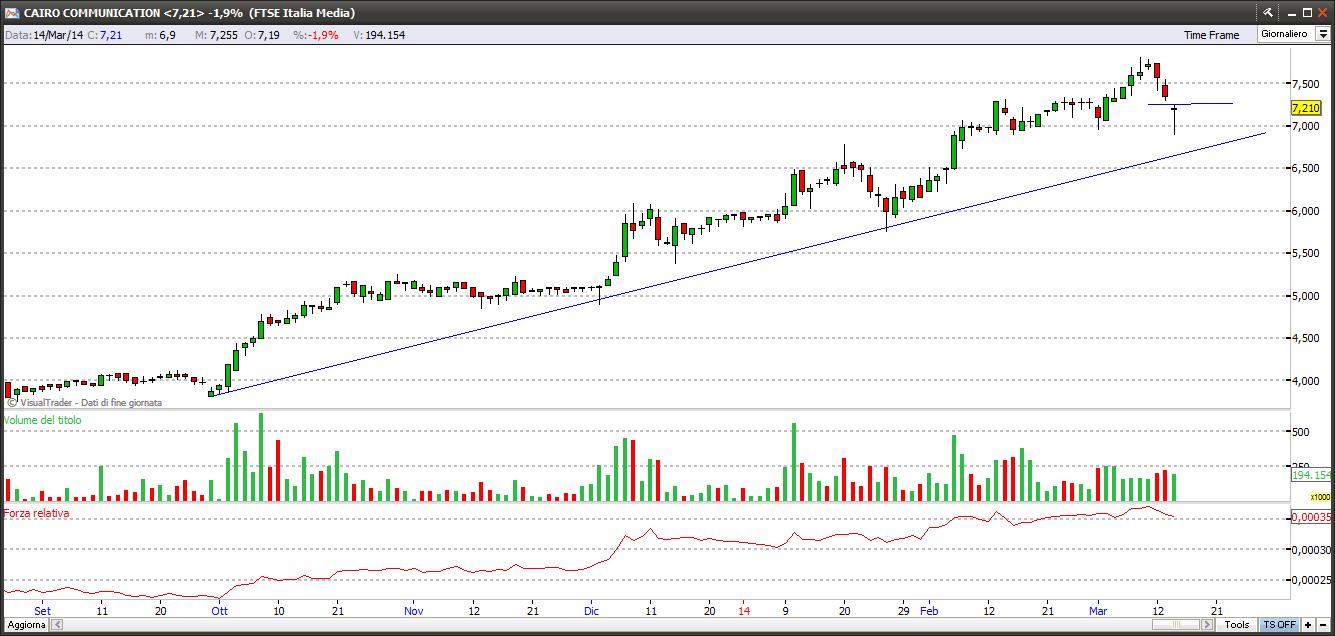This screenshot has height=636, width=1335.
Task: Click the Volume del titolo label
Action: click(x=43, y=420)
